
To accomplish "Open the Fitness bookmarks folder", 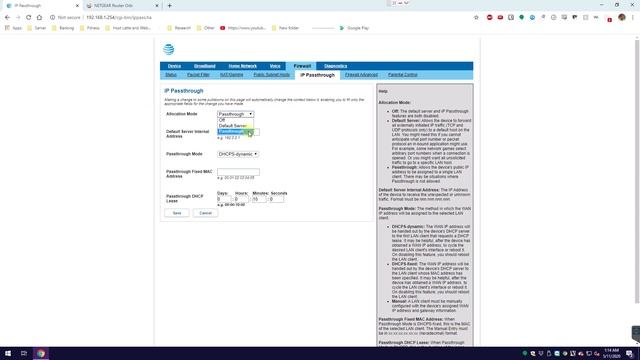I will 90,28.
